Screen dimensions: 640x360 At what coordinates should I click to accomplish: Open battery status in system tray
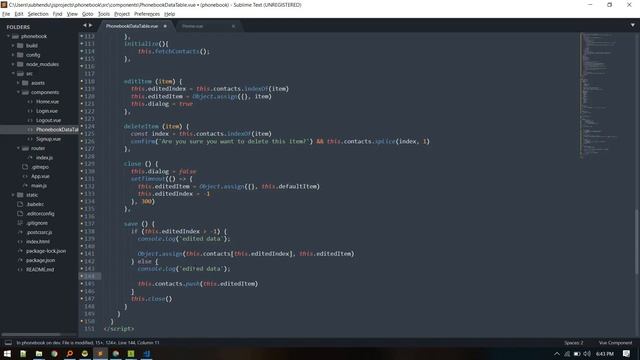(577, 354)
